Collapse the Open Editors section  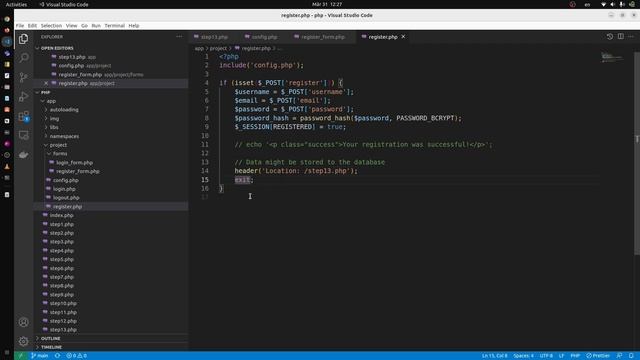(57, 48)
